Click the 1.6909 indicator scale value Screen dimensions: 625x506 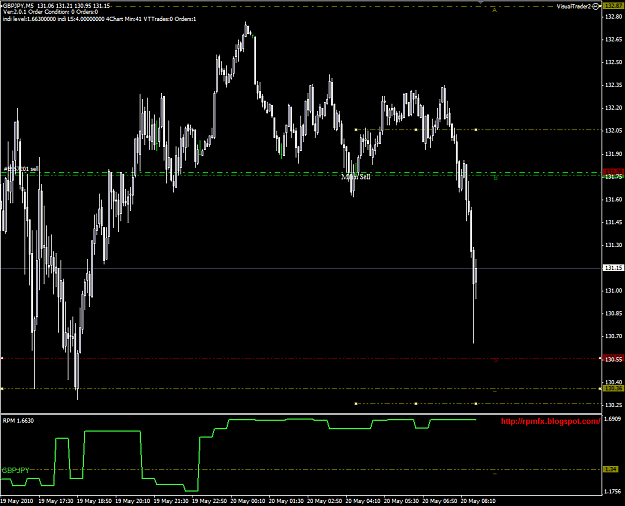point(613,419)
